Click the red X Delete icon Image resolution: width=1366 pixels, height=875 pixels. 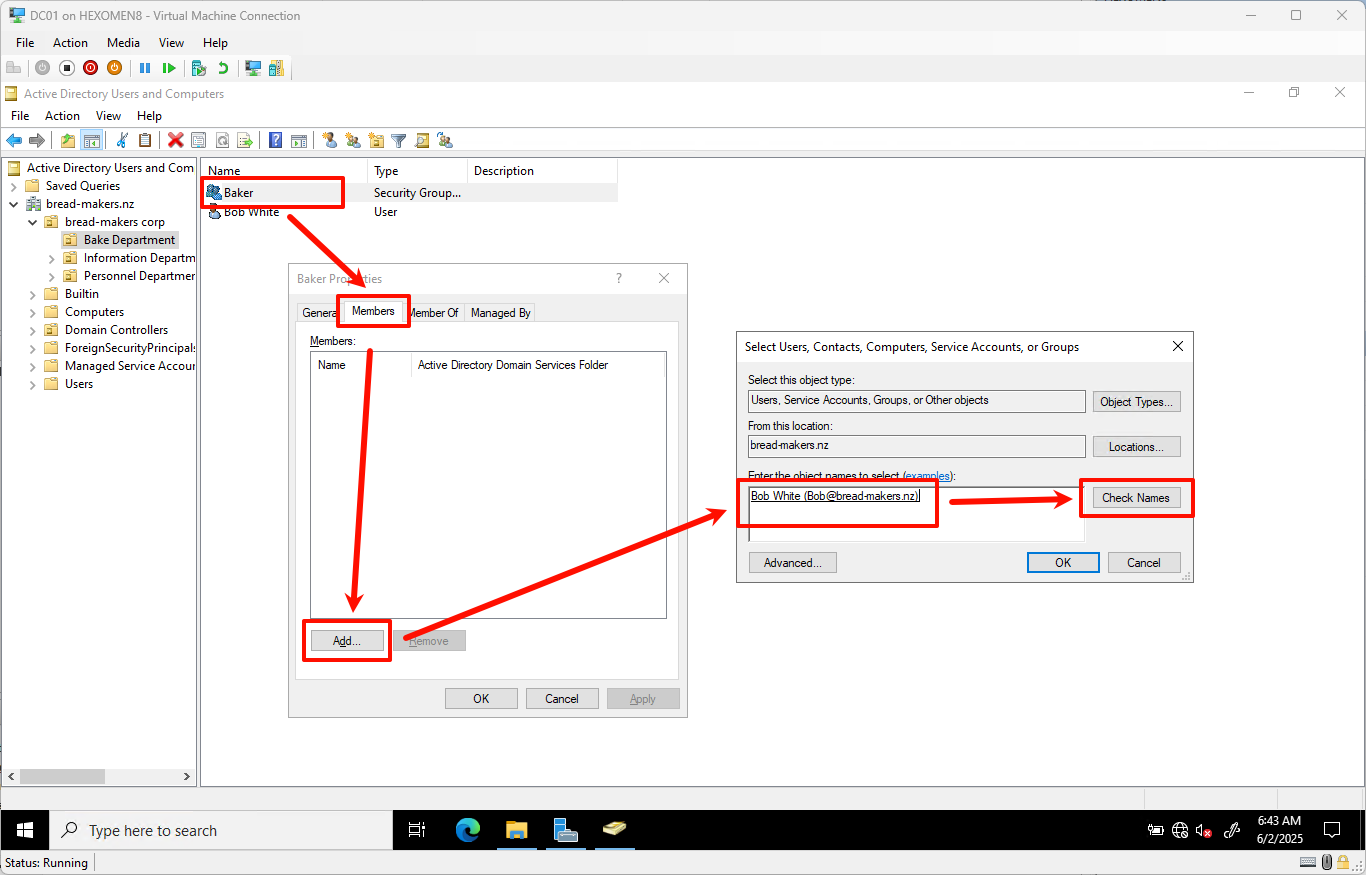[x=176, y=140]
